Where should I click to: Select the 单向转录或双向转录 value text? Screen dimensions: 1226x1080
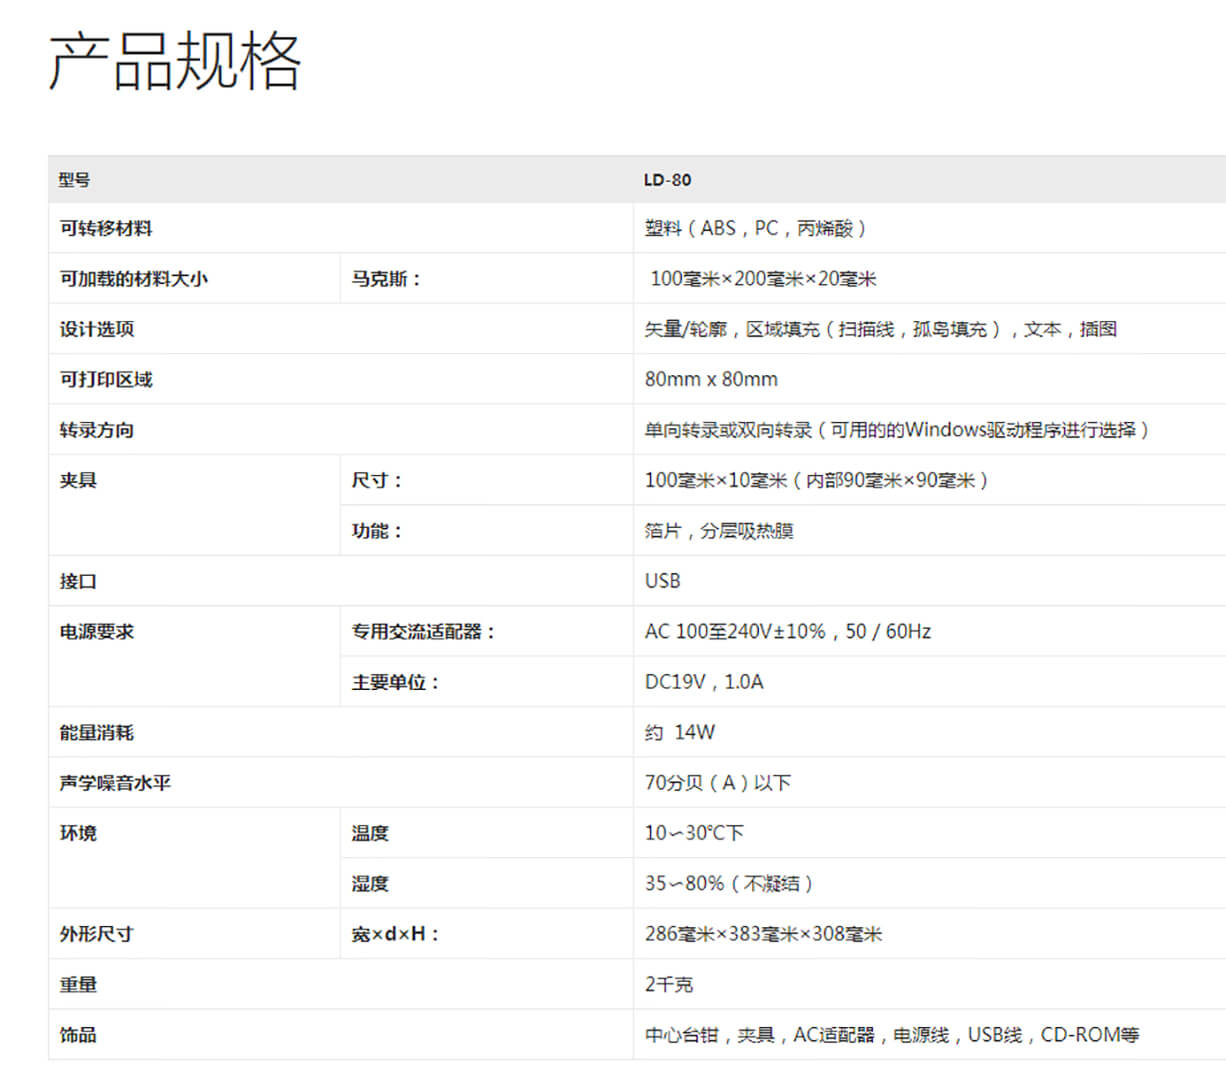[897, 430]
